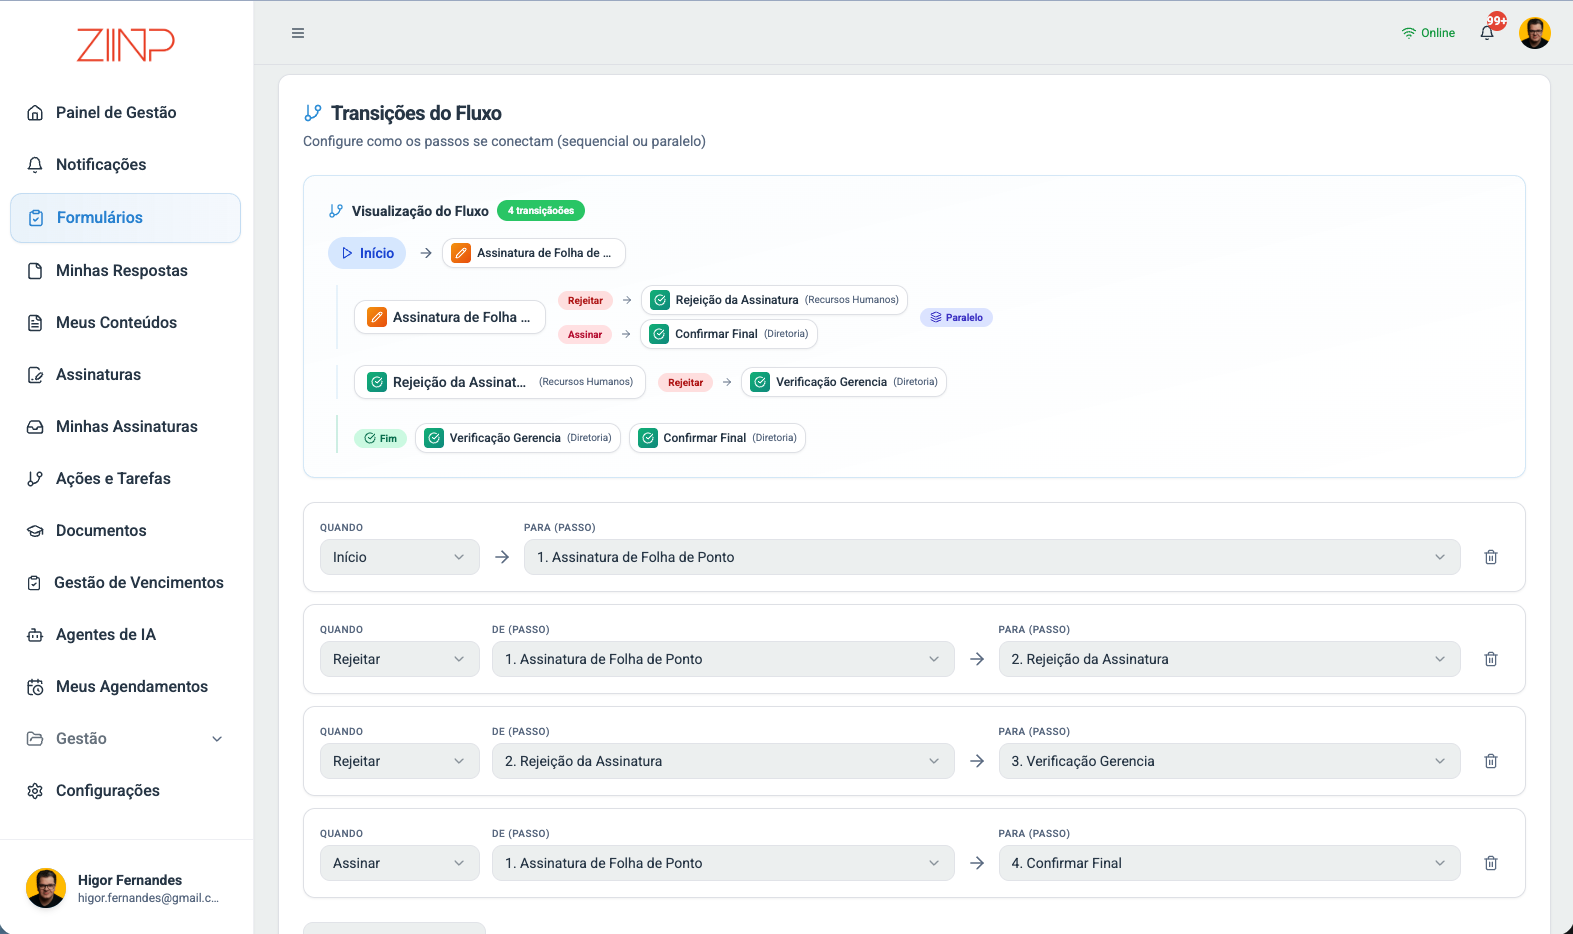Open Formulários in the sidebar

tap(126, 218)
